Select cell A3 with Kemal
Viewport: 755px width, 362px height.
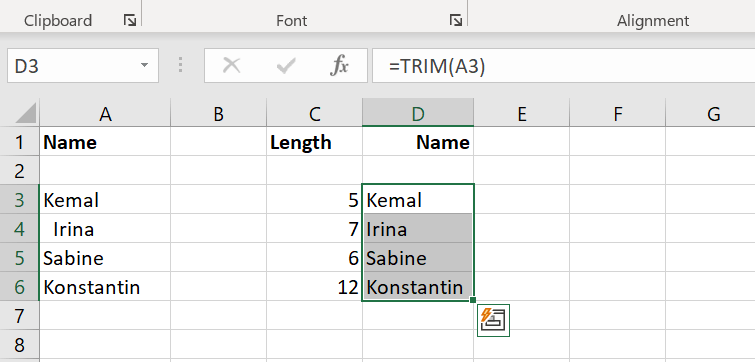pyautogui.click(x=105, y=199)
